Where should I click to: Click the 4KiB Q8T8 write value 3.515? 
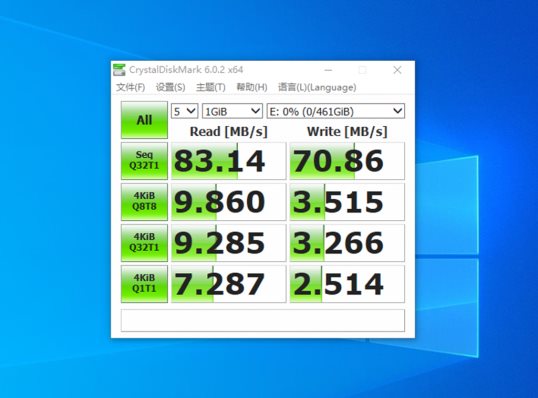click(347, 202)
